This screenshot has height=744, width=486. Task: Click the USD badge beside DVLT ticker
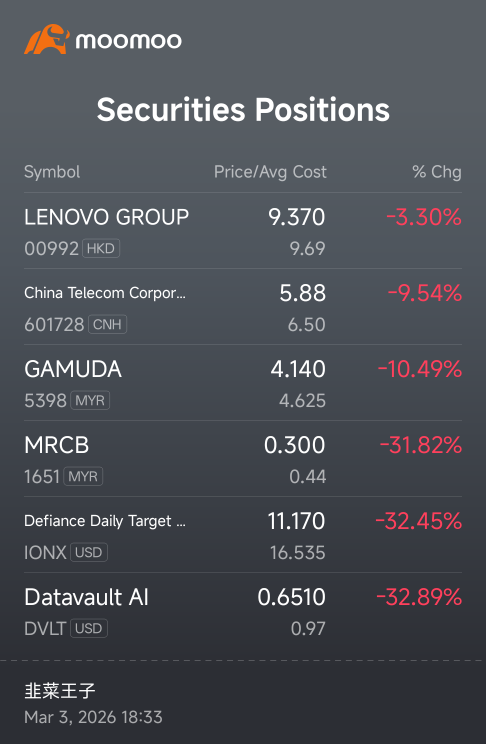pyautogui.click(x=89, y=628)
